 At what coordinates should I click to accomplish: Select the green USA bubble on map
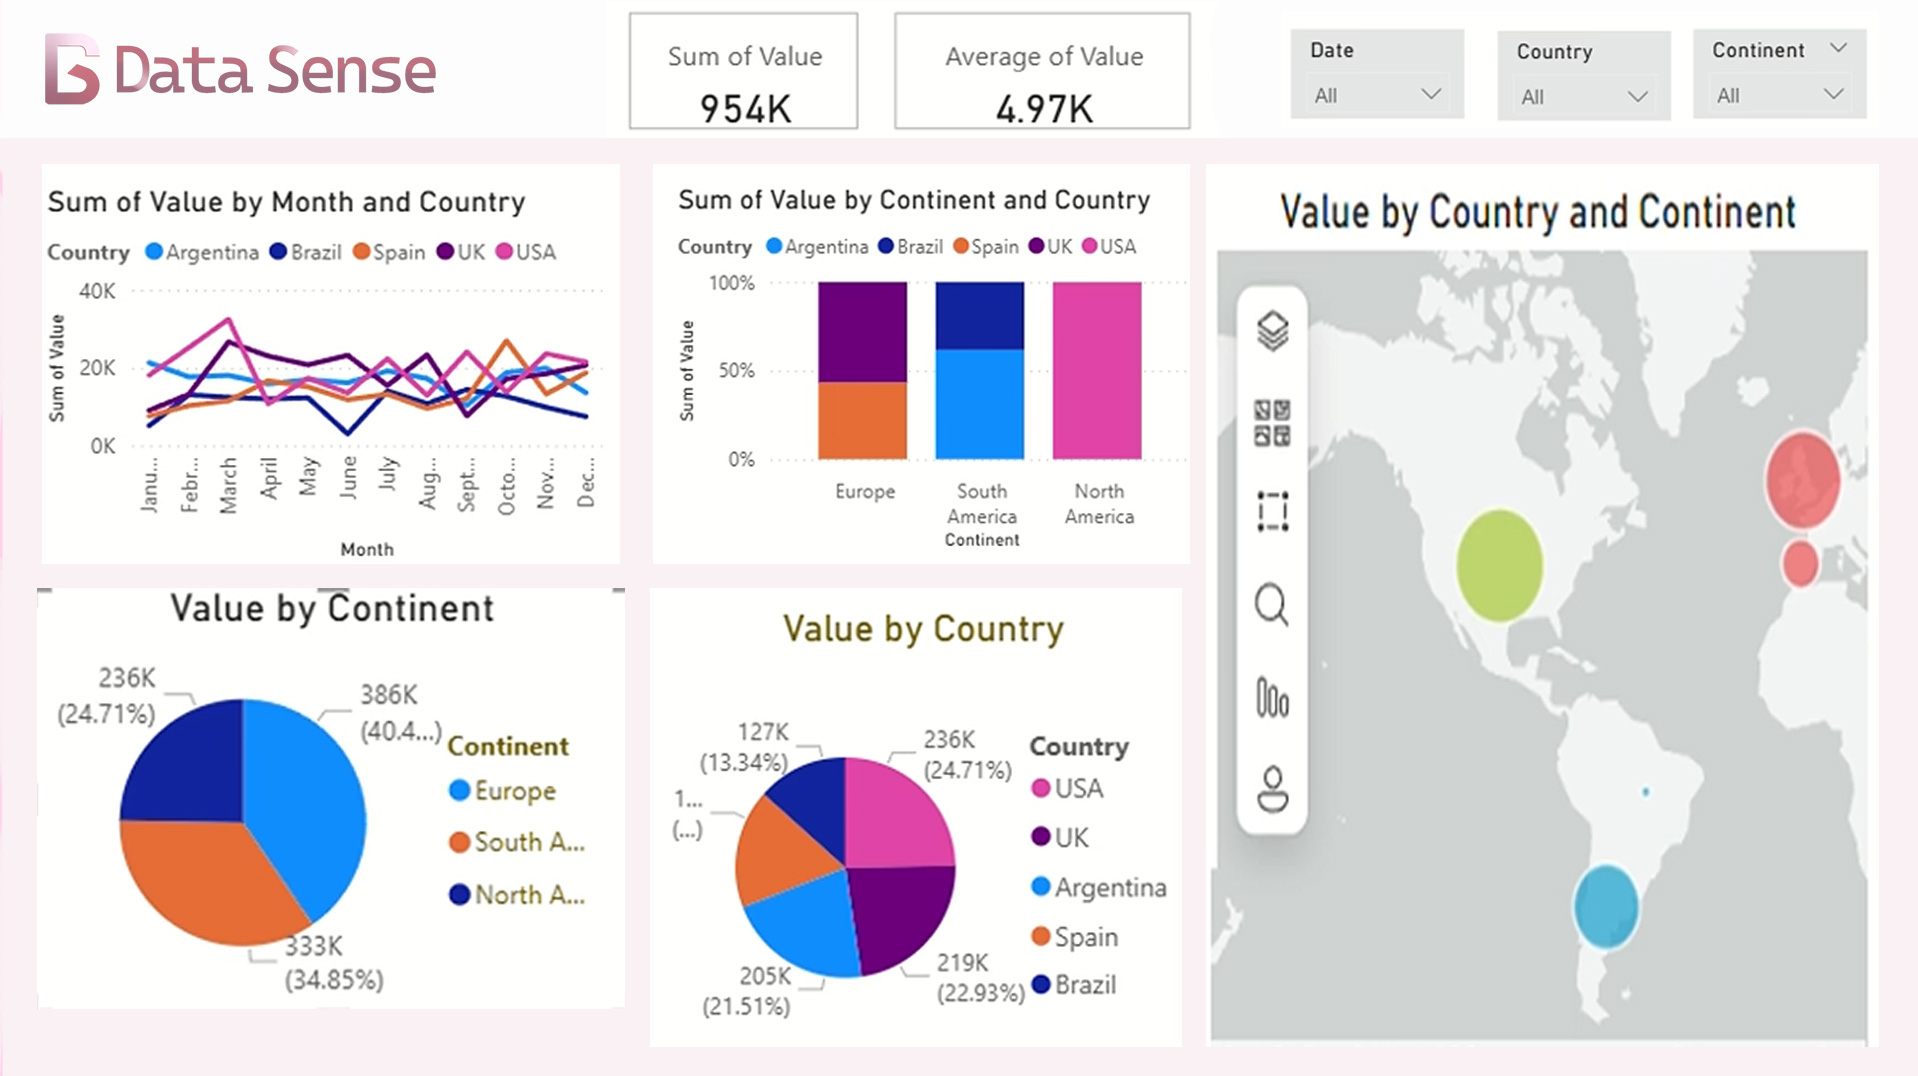1498,565
